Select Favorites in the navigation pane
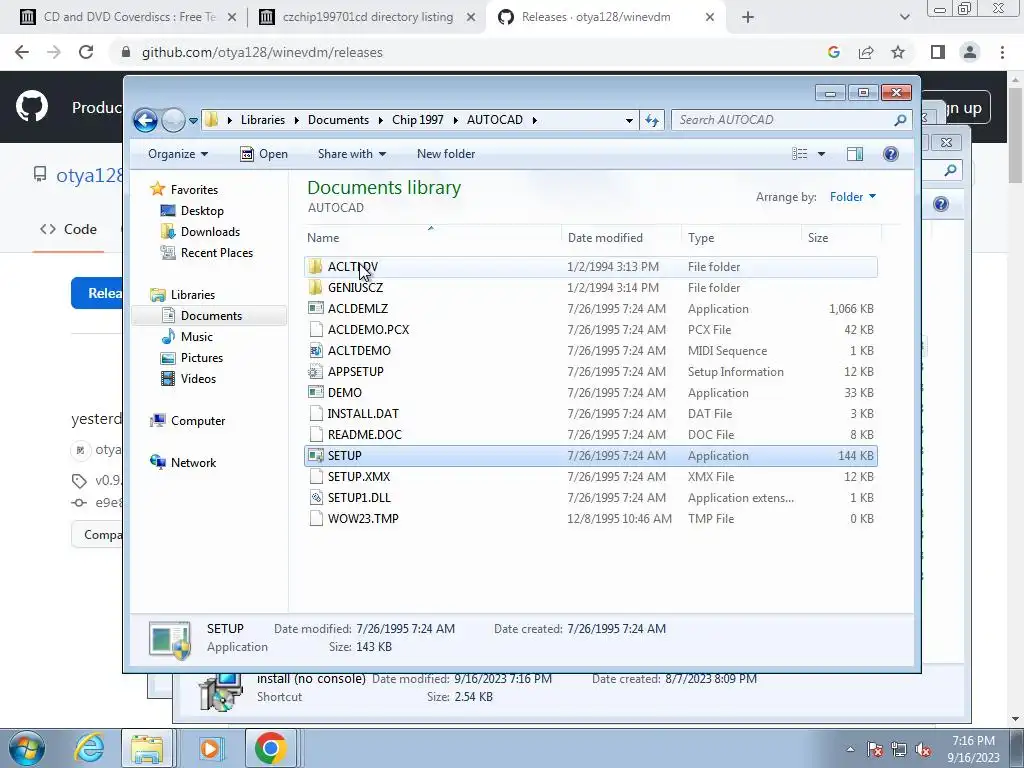 click(194, 189)
